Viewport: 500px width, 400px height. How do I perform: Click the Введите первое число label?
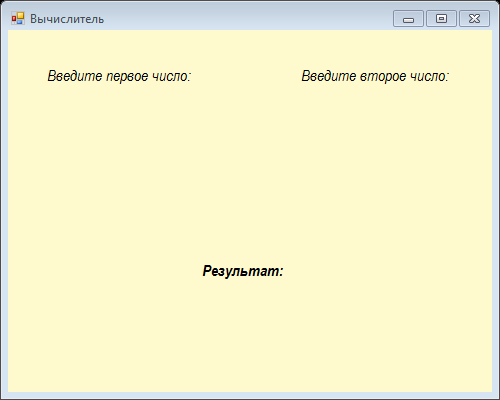tap(119, 76)
